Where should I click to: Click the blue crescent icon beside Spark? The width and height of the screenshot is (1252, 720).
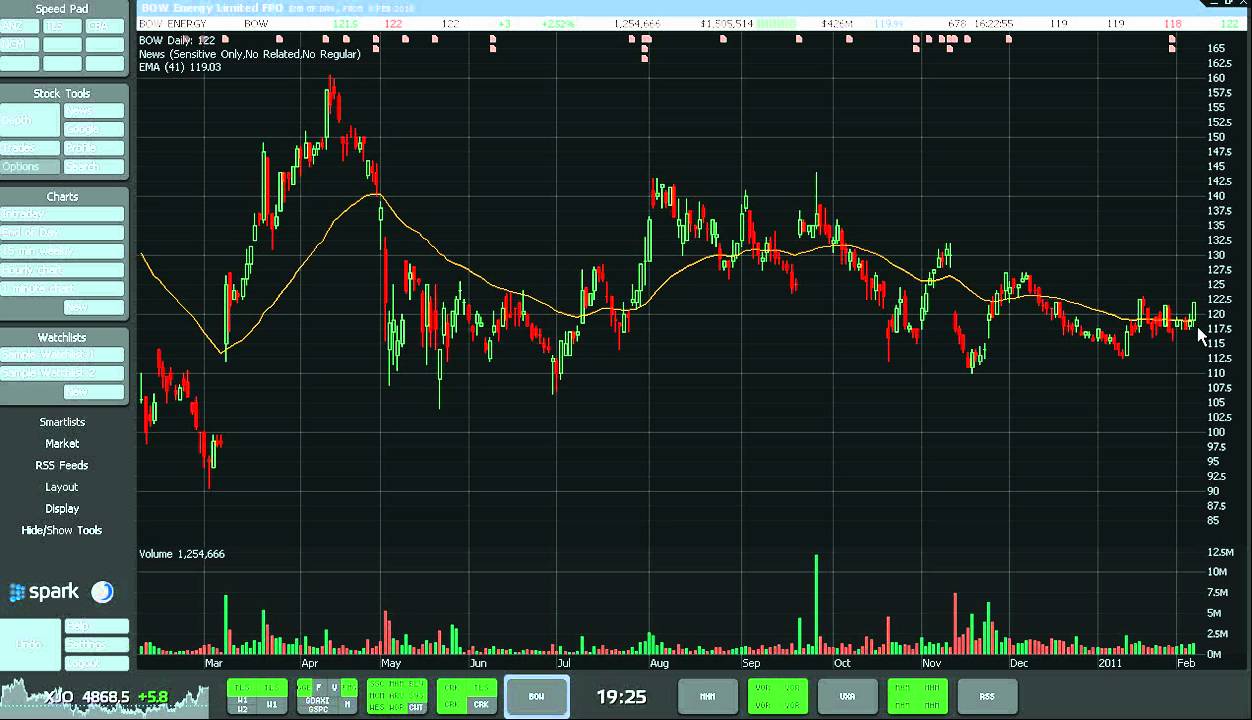[102, 592]
